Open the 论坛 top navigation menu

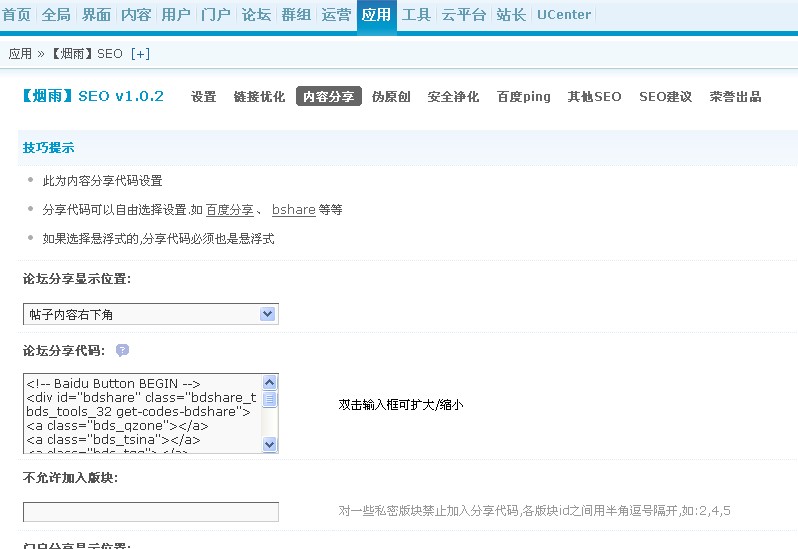pos(256,15)
